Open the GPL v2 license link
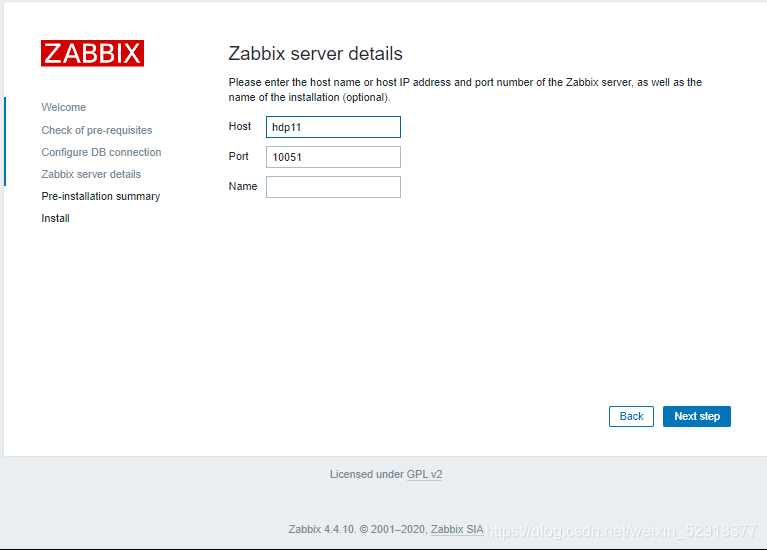The height and width of the screenshot is (550, 767). pos(424,474)
